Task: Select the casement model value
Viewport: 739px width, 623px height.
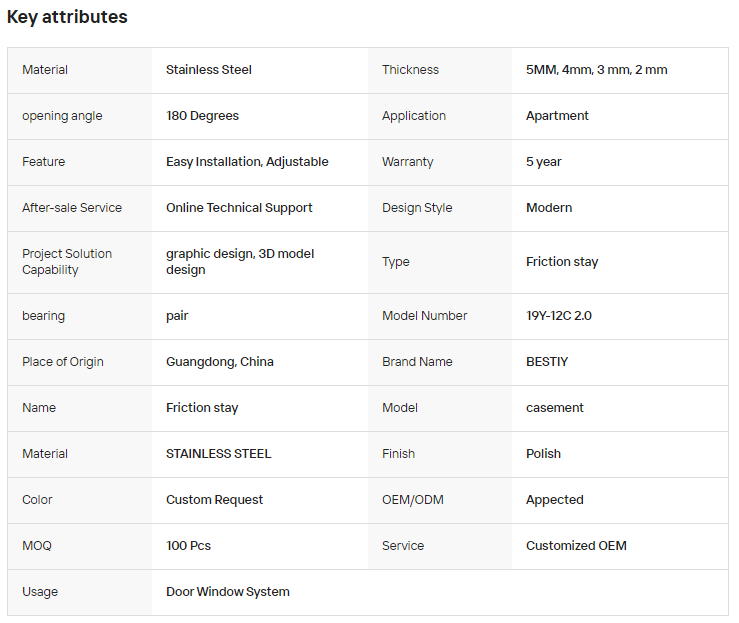Action: [555, 408]
